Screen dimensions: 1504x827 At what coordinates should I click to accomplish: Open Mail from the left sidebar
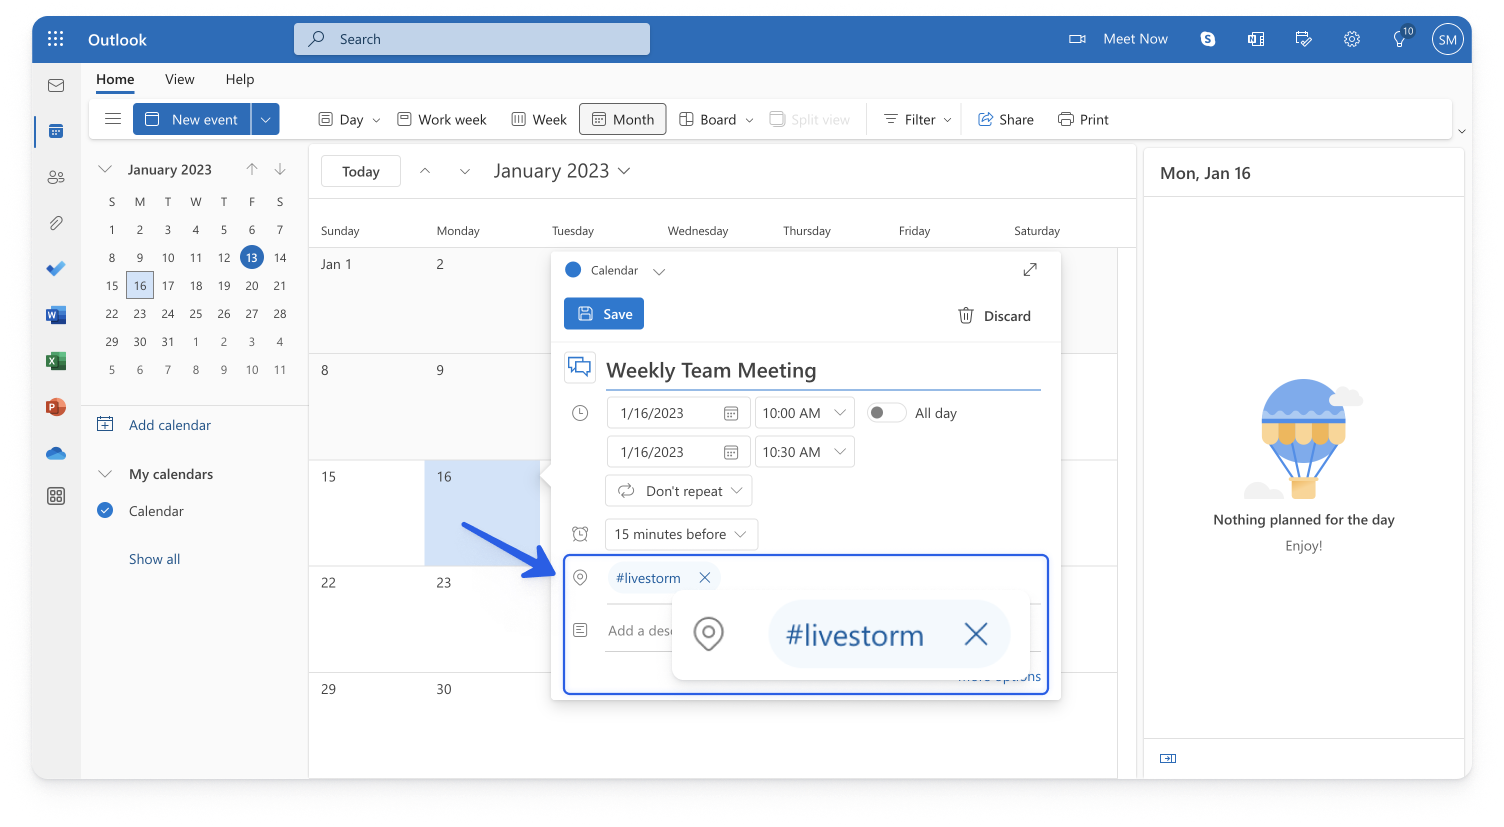tap(56, 86)
